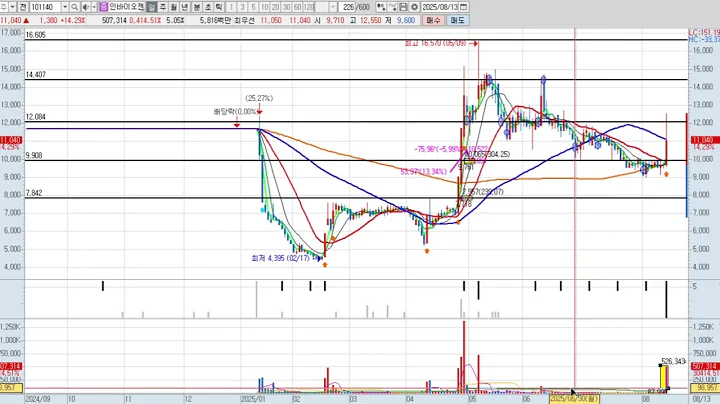Viewport: 720px width, 404px height.
Task: Click the yellow latest volume bar
Action: pos(664,377)
